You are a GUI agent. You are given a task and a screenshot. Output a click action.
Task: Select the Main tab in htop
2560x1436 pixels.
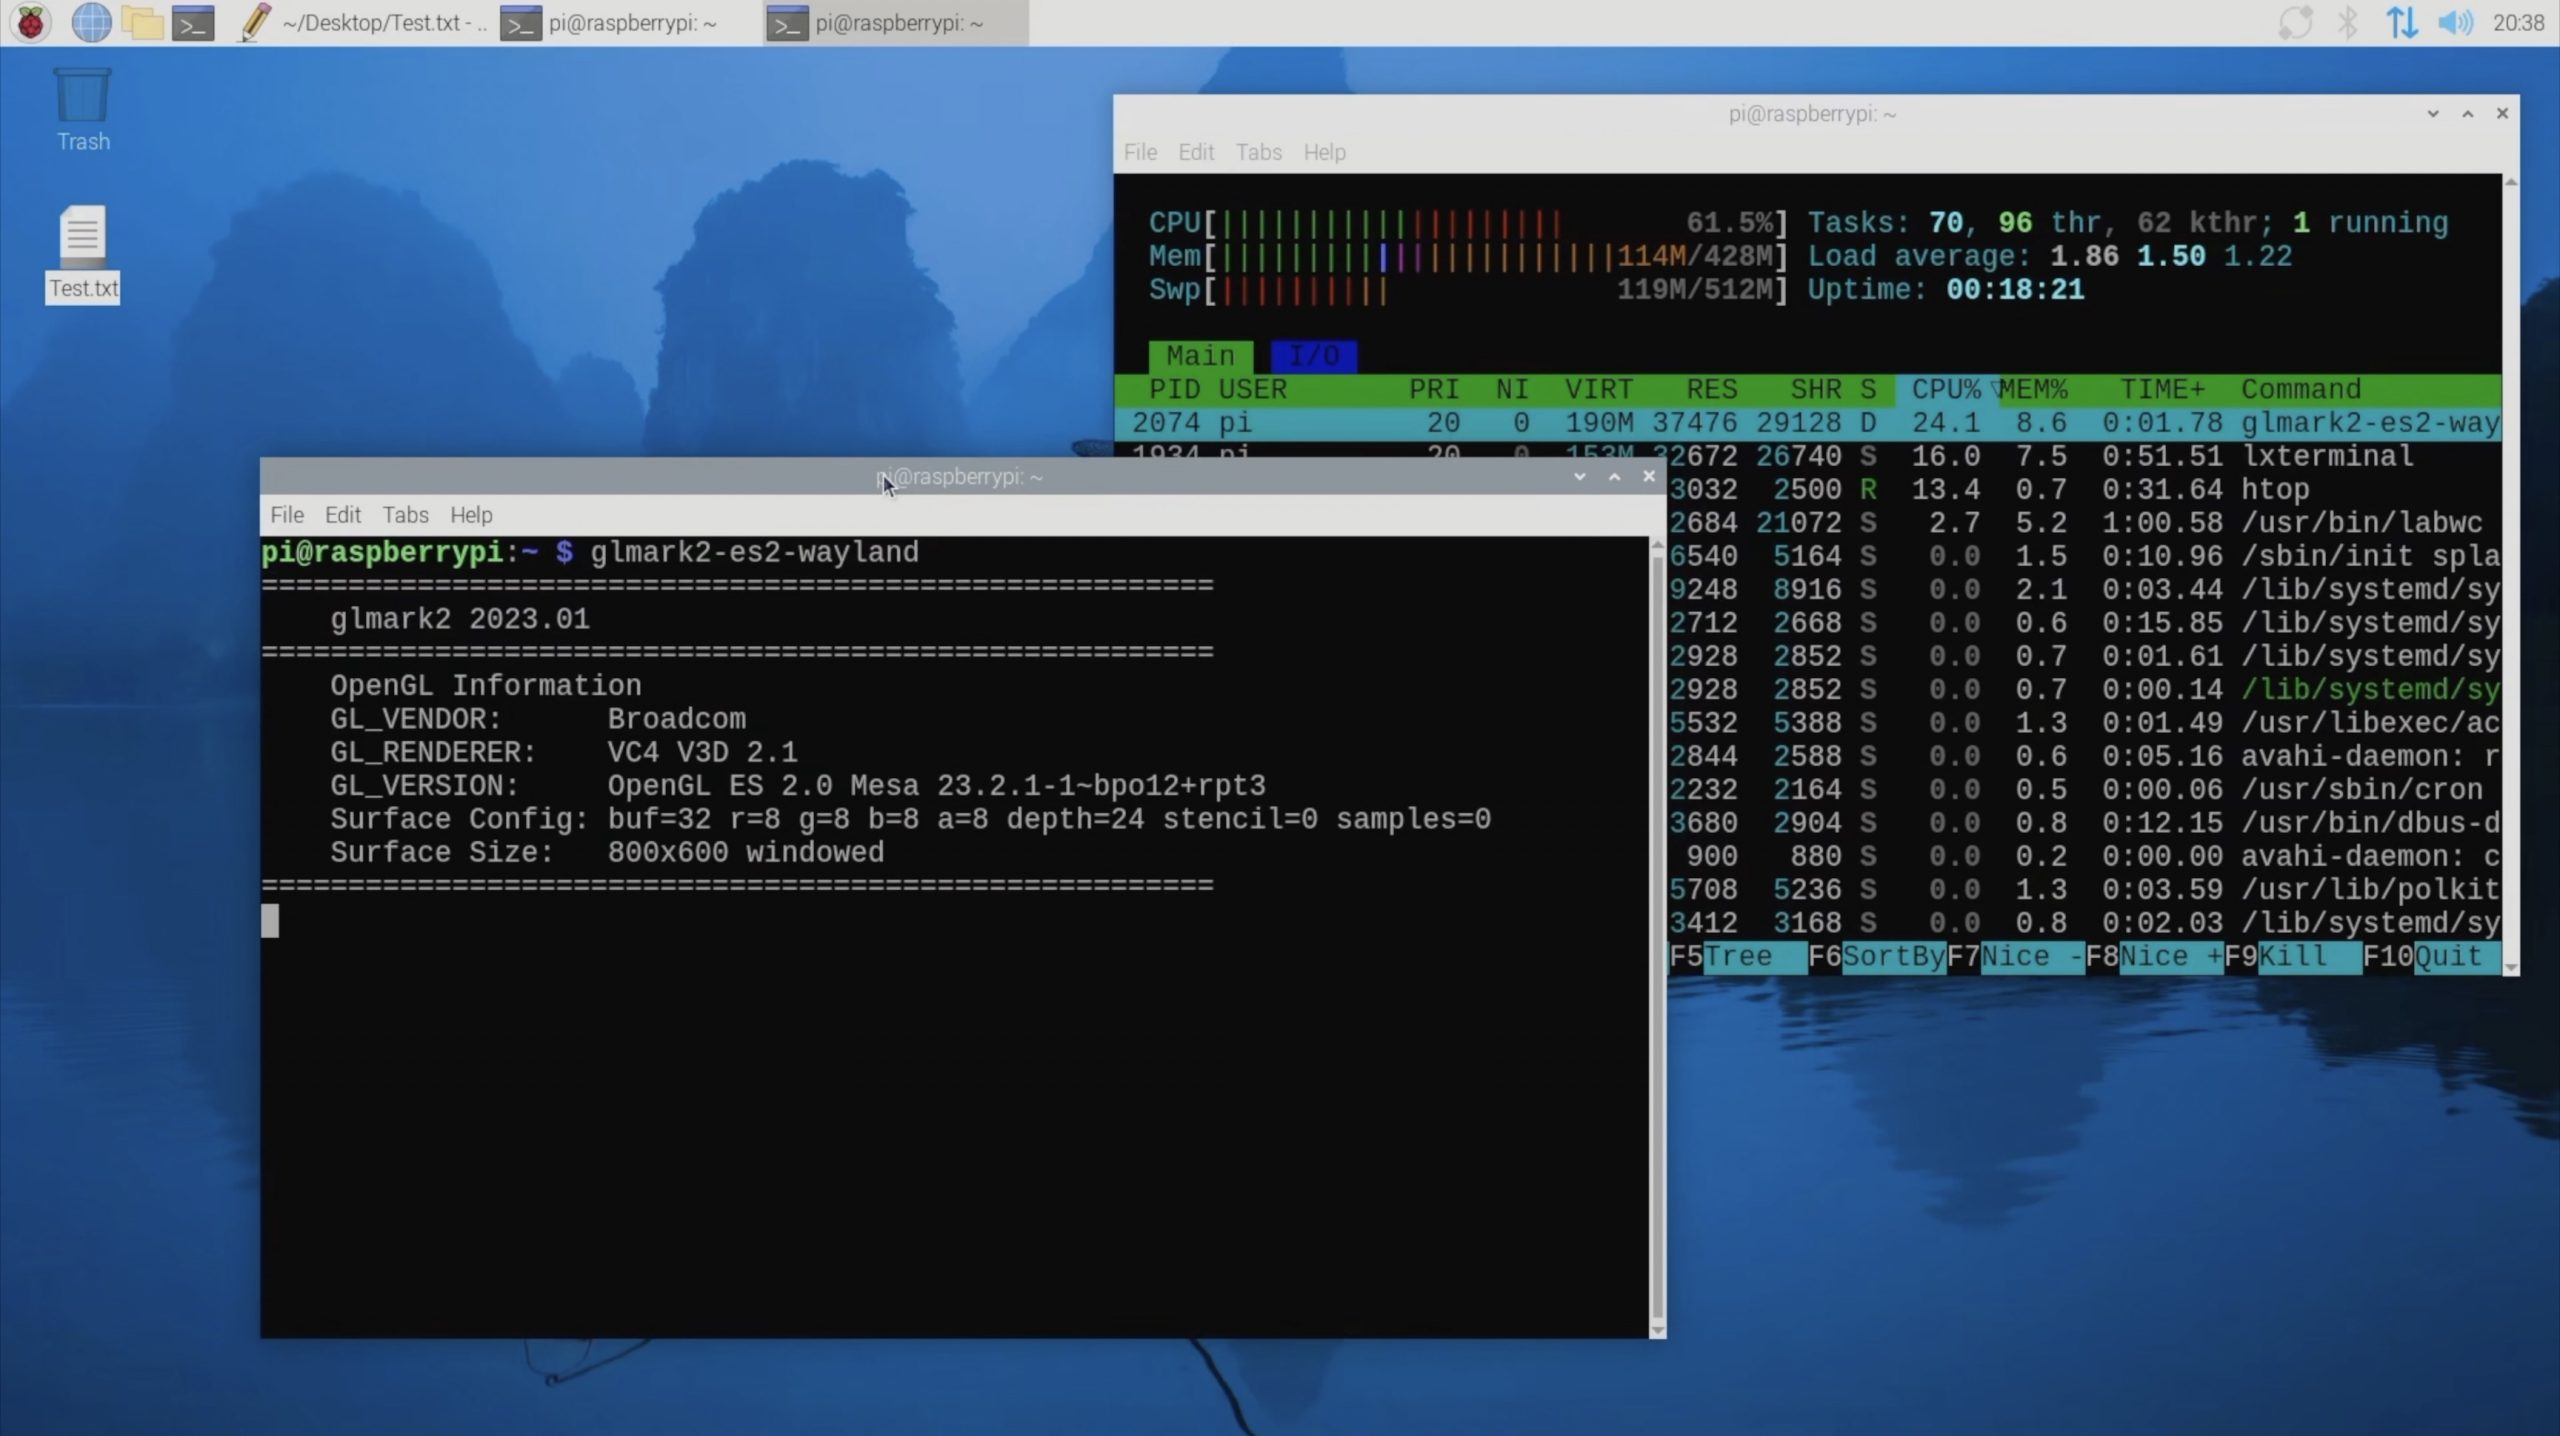[x=1200, y=356]
